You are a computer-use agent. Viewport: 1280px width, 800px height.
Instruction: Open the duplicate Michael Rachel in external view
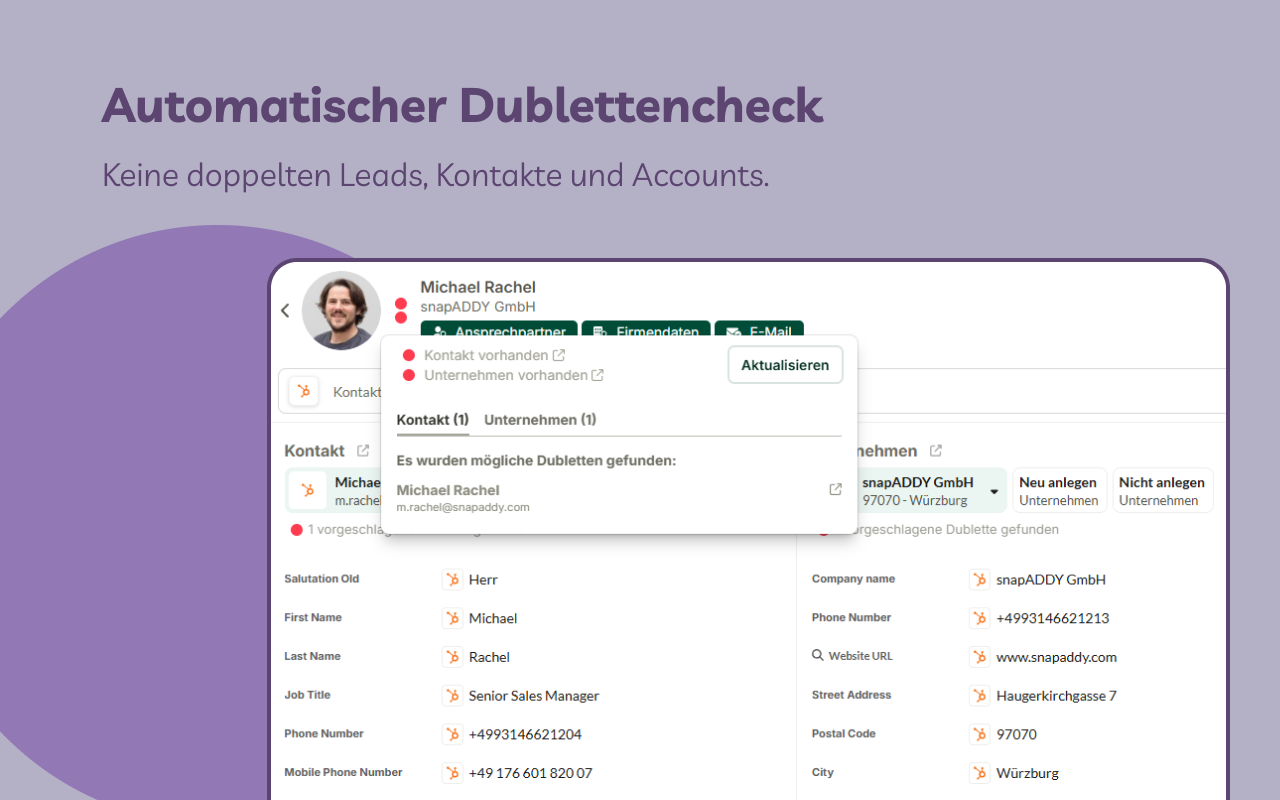coord(835,490)
